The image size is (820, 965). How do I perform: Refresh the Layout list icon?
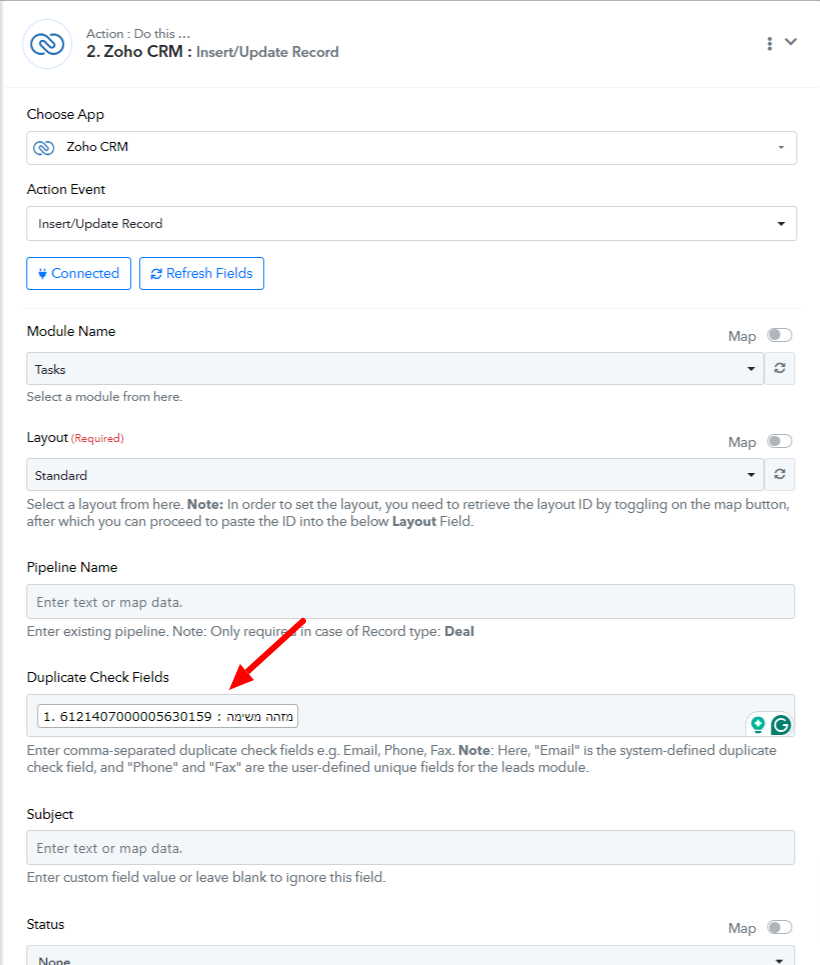[x=779, y=474]
